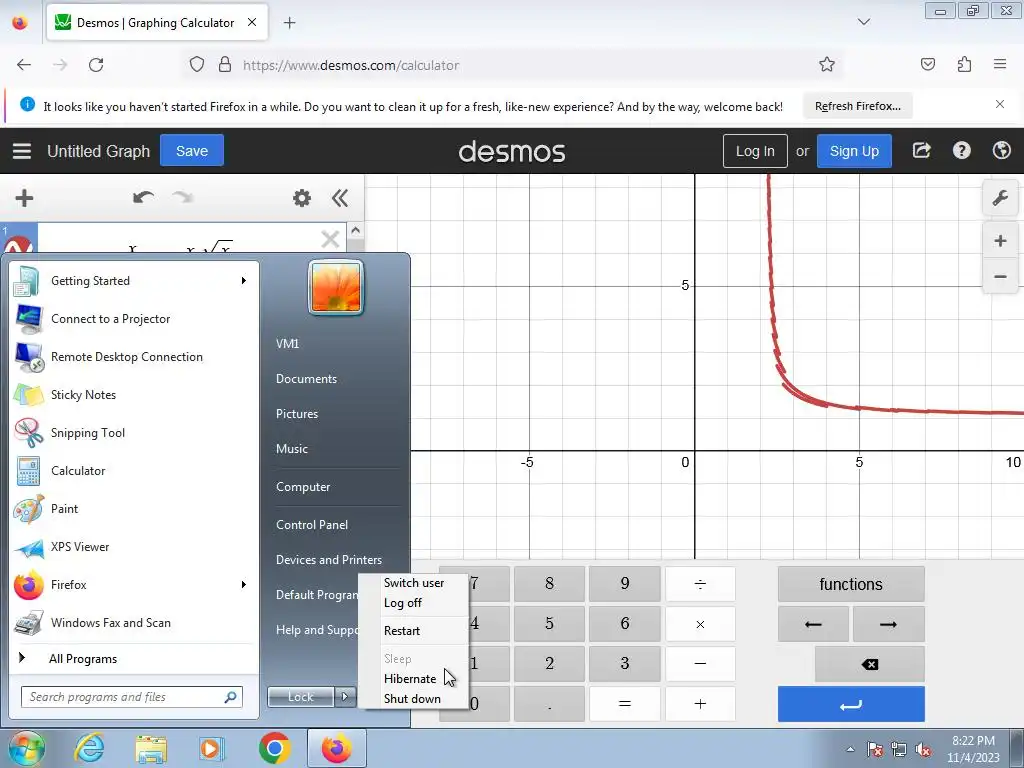Open Documents from Start menu
This screenshot has width=1024, height=768.
[306, 379]
